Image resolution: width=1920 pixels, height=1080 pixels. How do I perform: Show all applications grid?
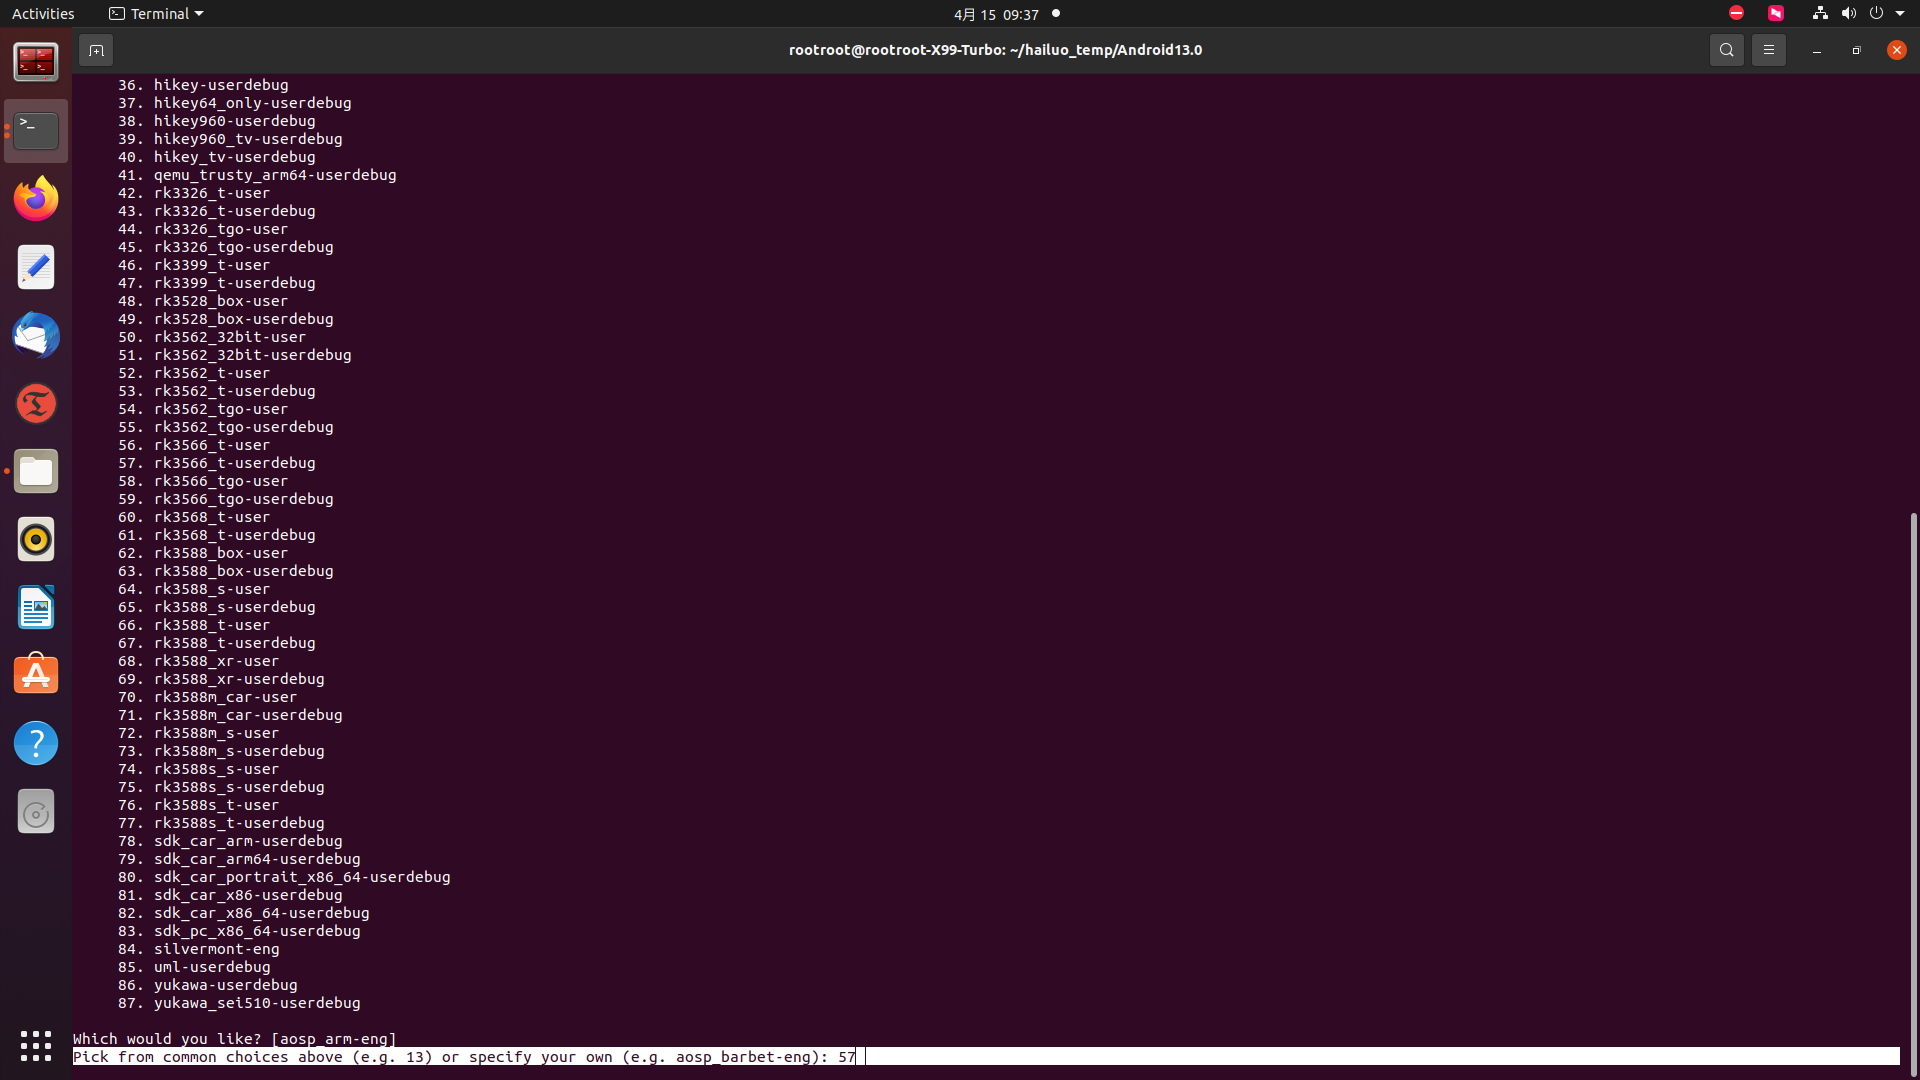[x=36, y=1045]
